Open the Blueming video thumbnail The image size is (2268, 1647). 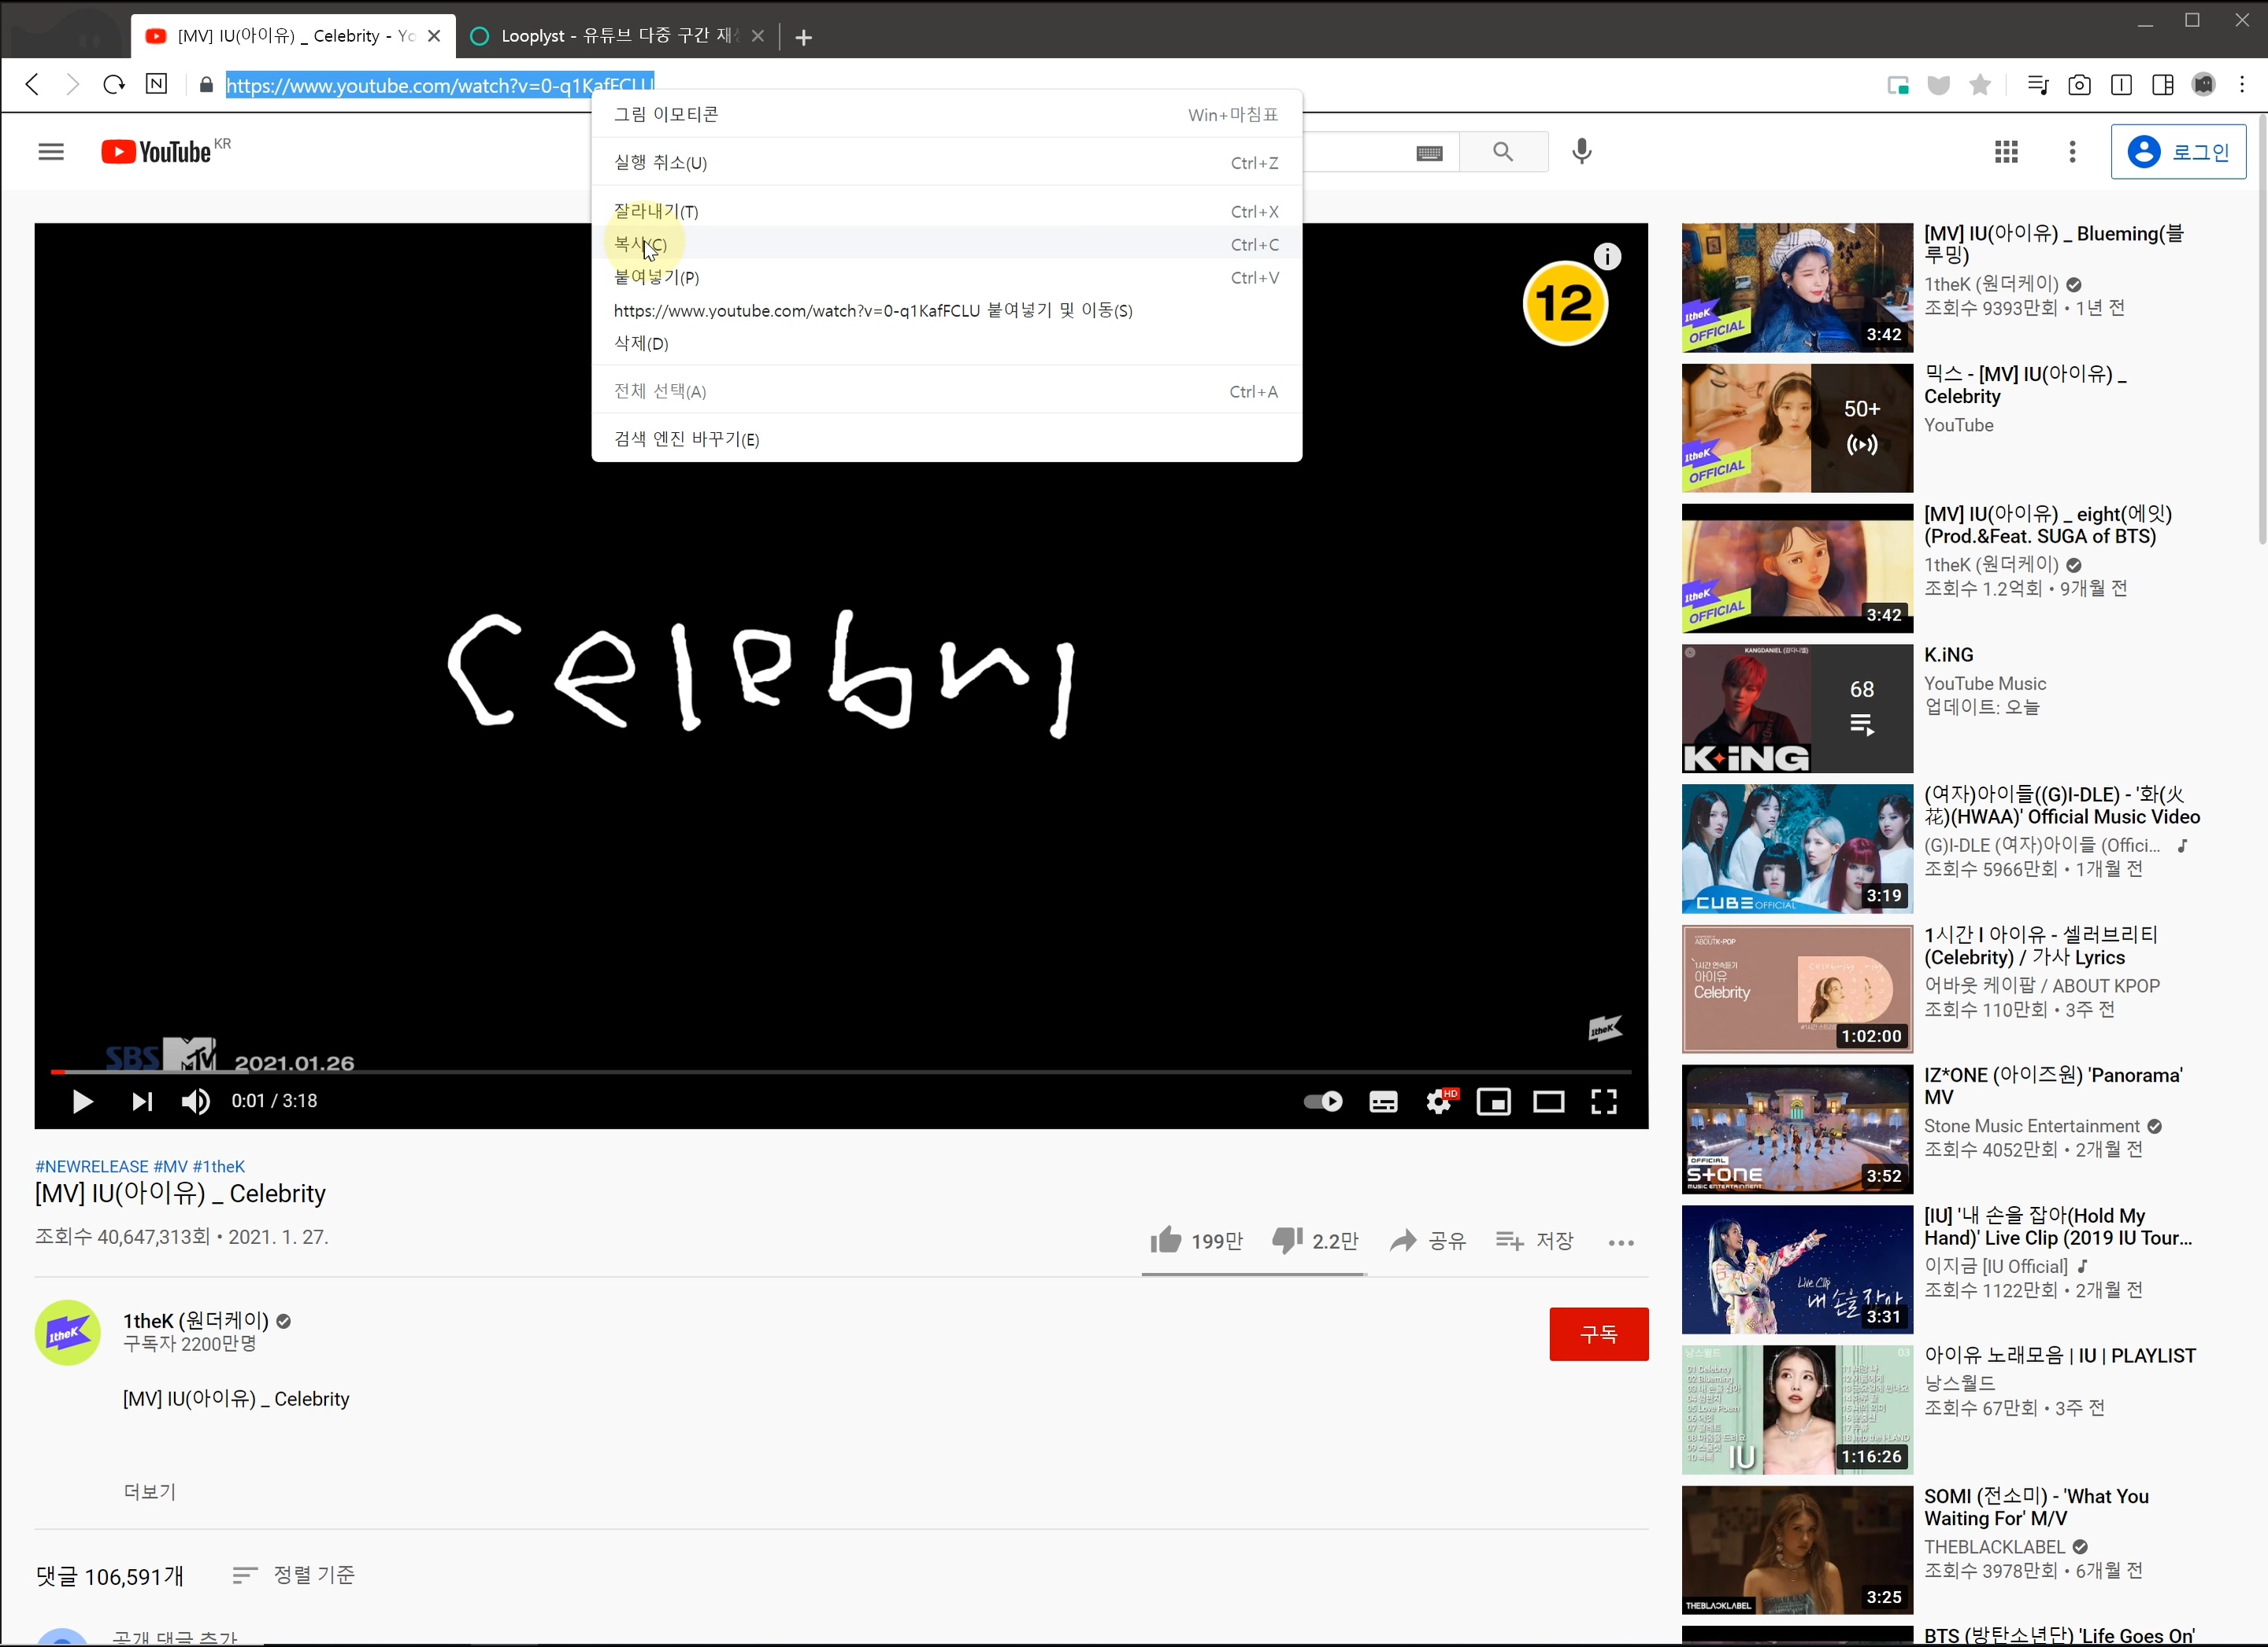[x=1796, y=287]
